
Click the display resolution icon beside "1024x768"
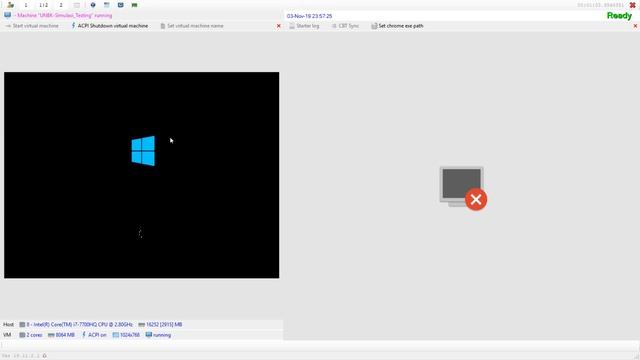coord(116,335)
